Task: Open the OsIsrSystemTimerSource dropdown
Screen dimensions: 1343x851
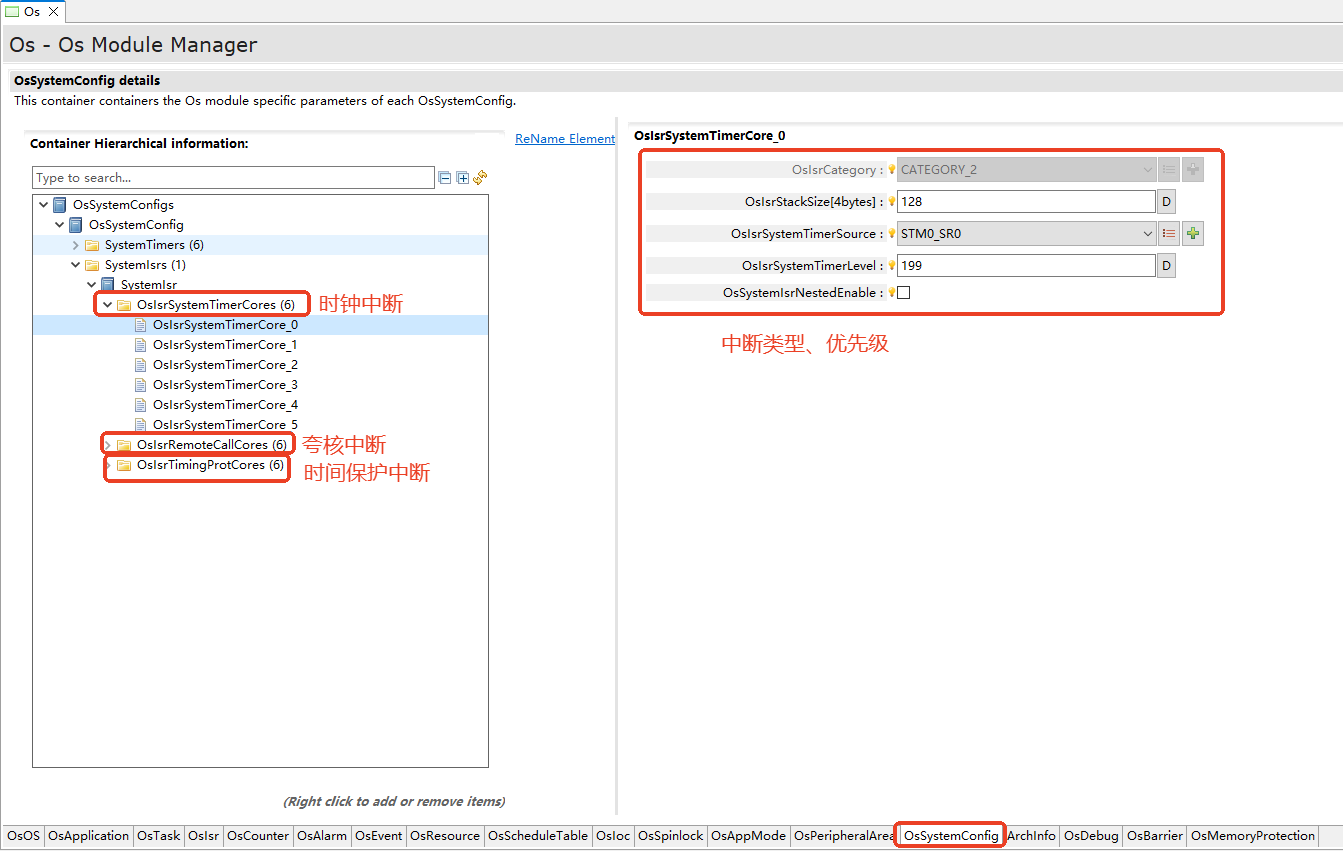Action: pos(1147,234)
